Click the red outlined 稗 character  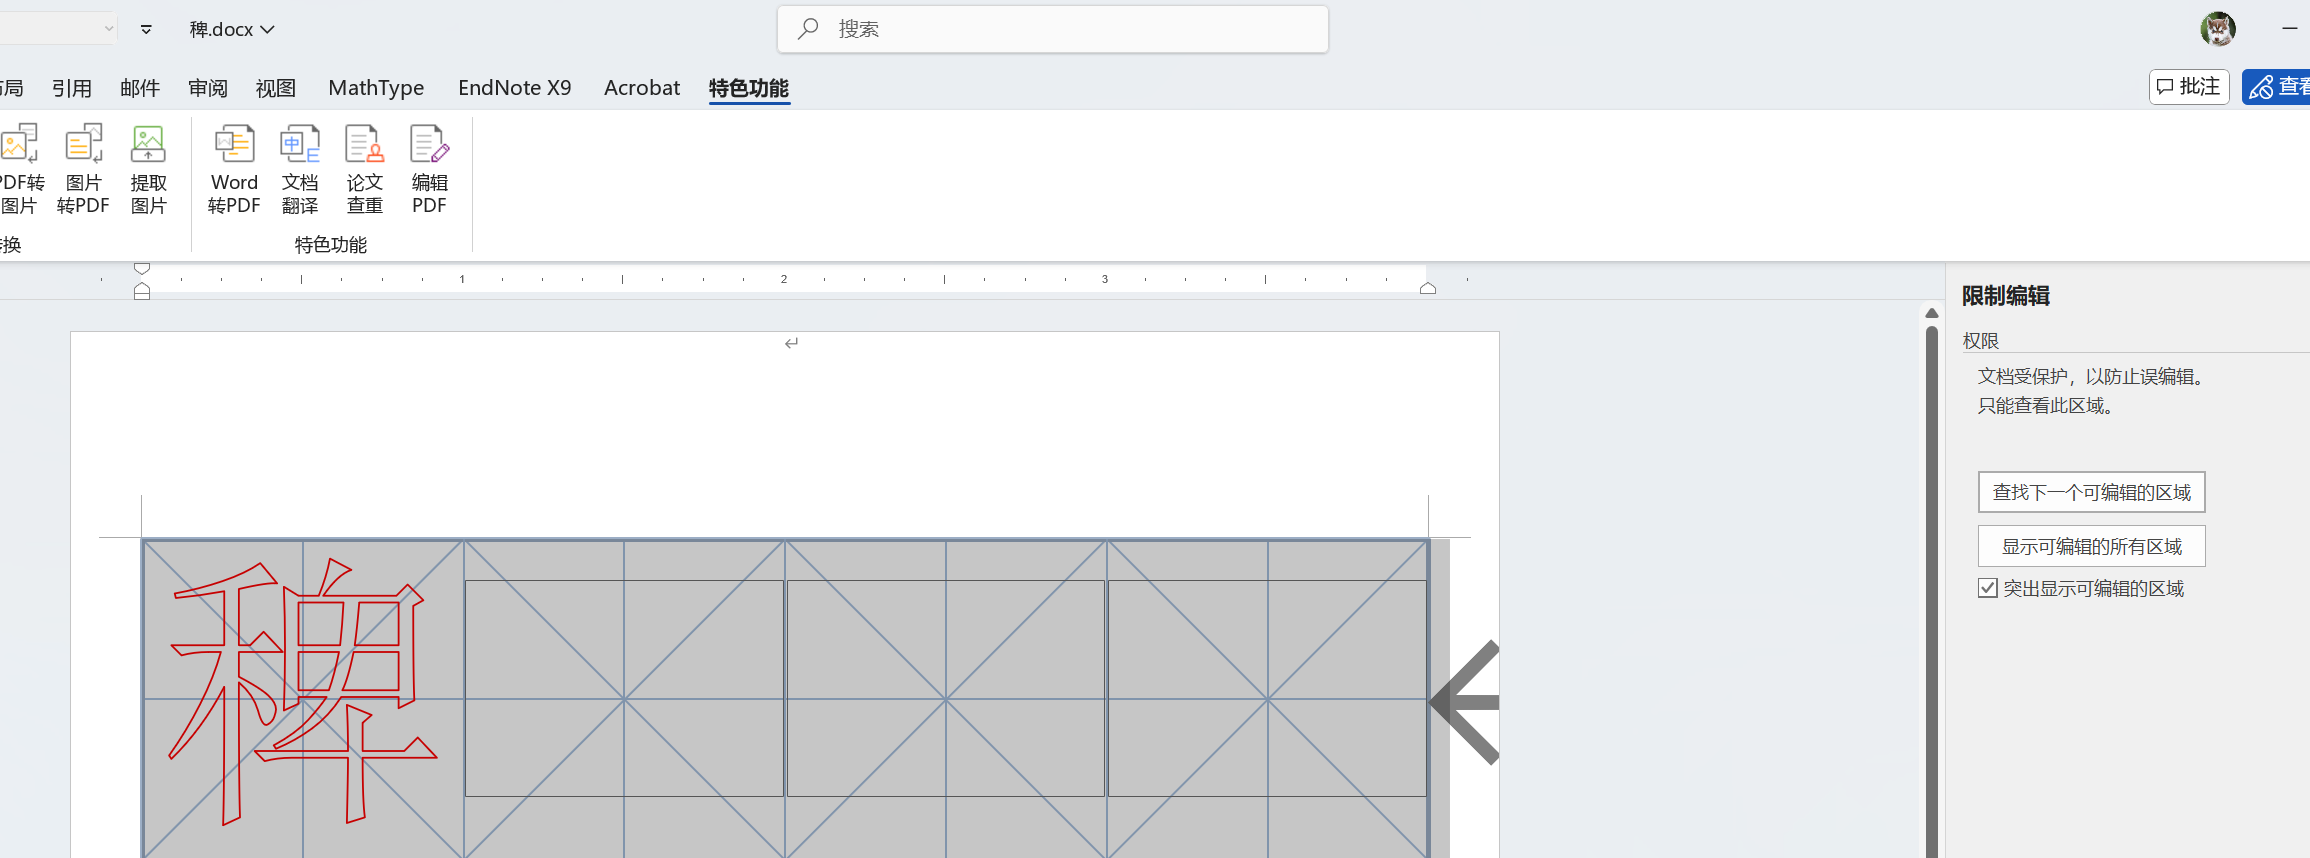(x=303, y=691)
